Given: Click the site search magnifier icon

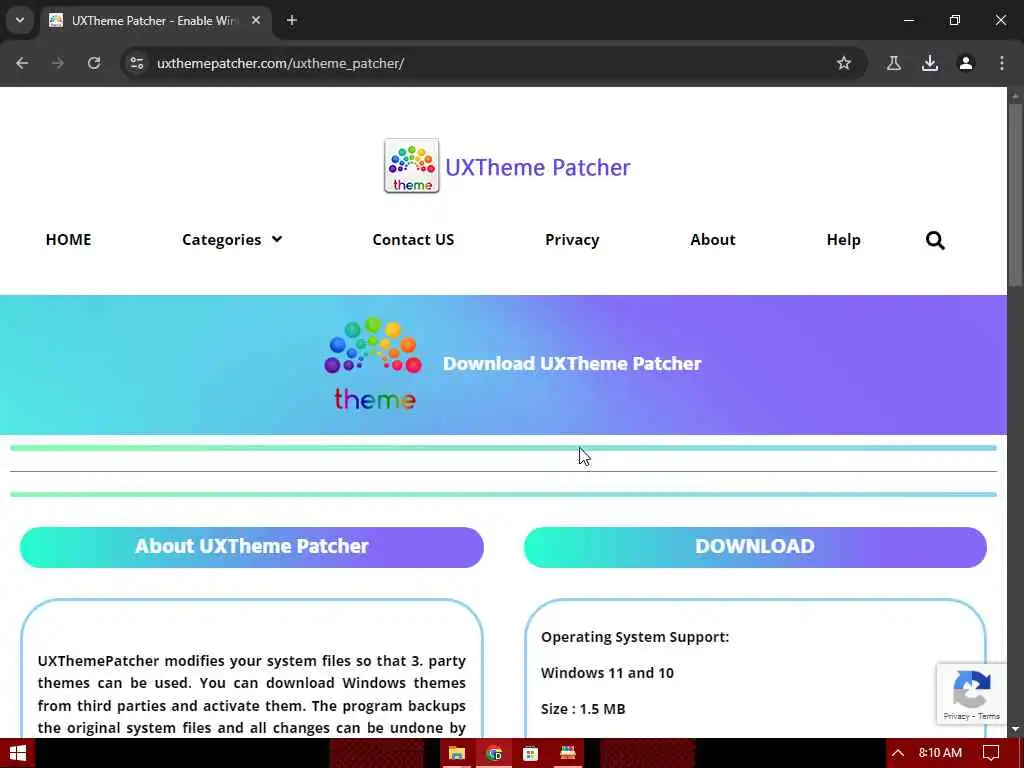Looking at the screenshot, I should (935, 240).
